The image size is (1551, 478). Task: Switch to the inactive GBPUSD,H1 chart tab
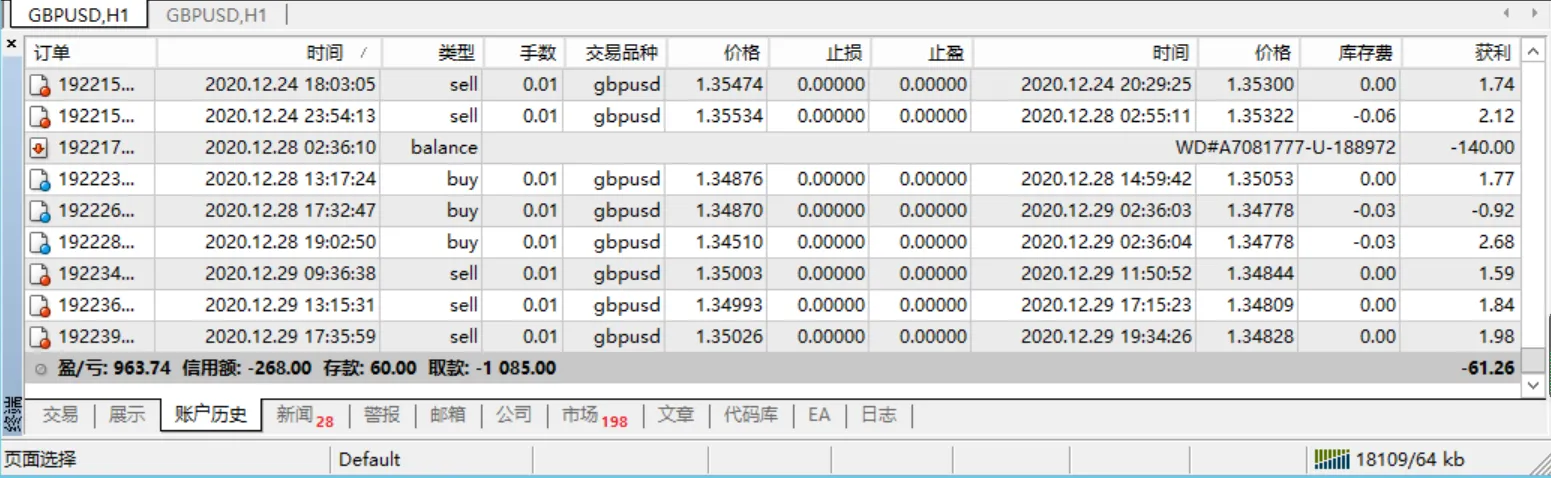point(216,15)
